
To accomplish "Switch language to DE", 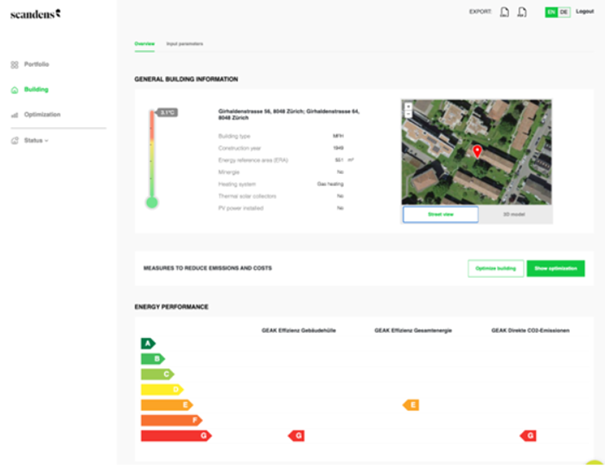I will (x=564, y=12).
